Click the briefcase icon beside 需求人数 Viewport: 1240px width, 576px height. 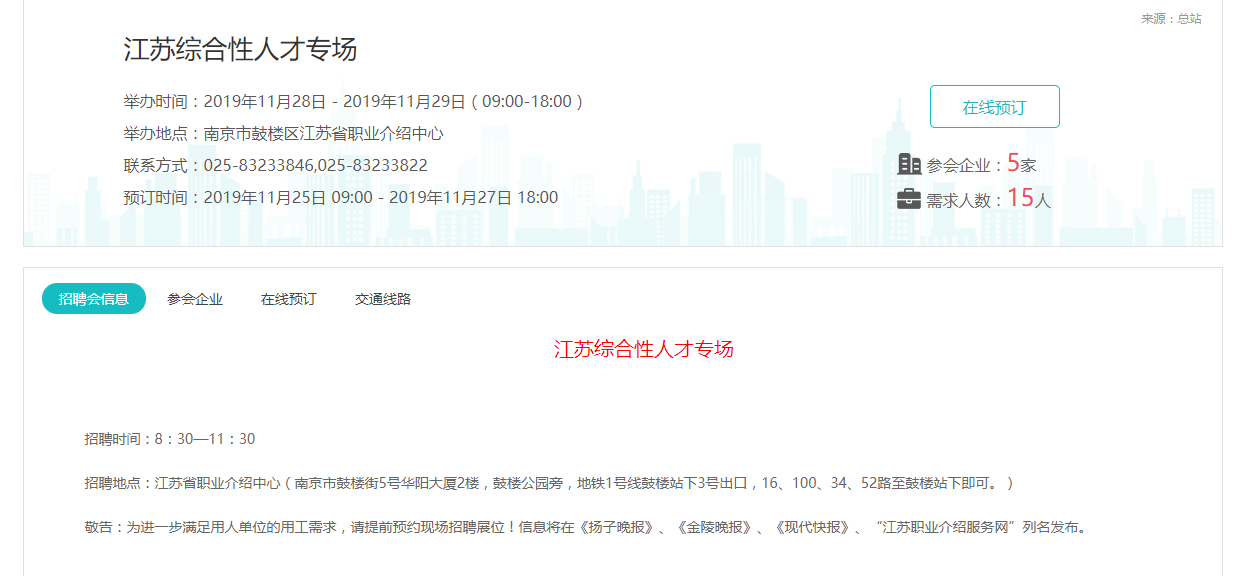[909, 199]
